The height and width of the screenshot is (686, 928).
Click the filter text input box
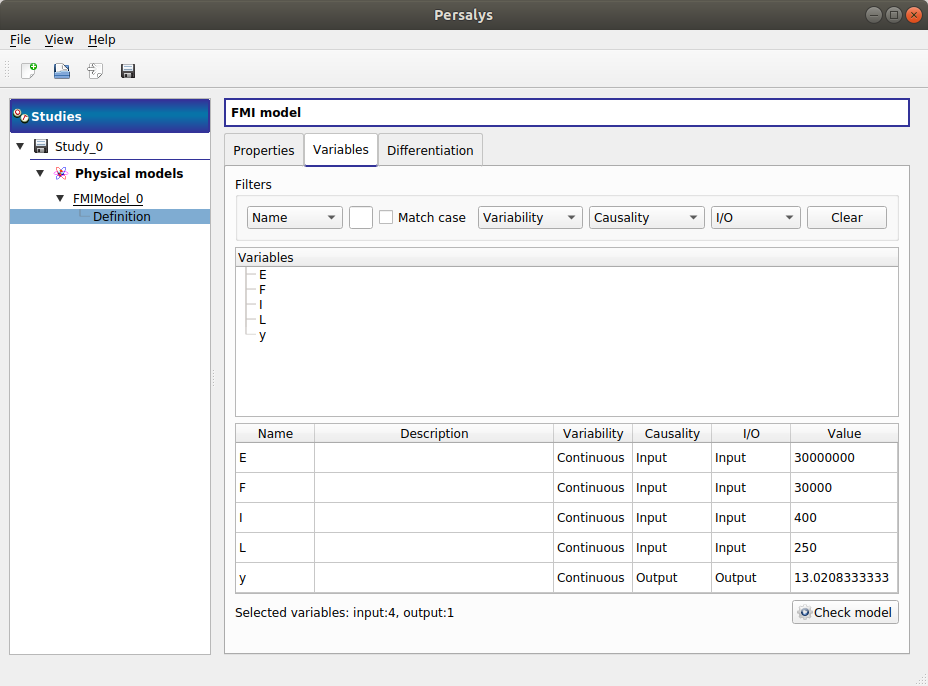[x=361, y=217]
